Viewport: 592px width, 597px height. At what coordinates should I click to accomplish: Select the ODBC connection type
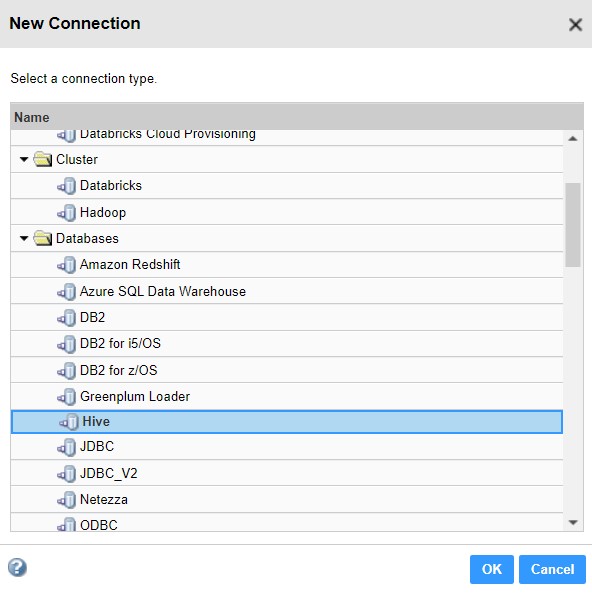coord(99,525)
